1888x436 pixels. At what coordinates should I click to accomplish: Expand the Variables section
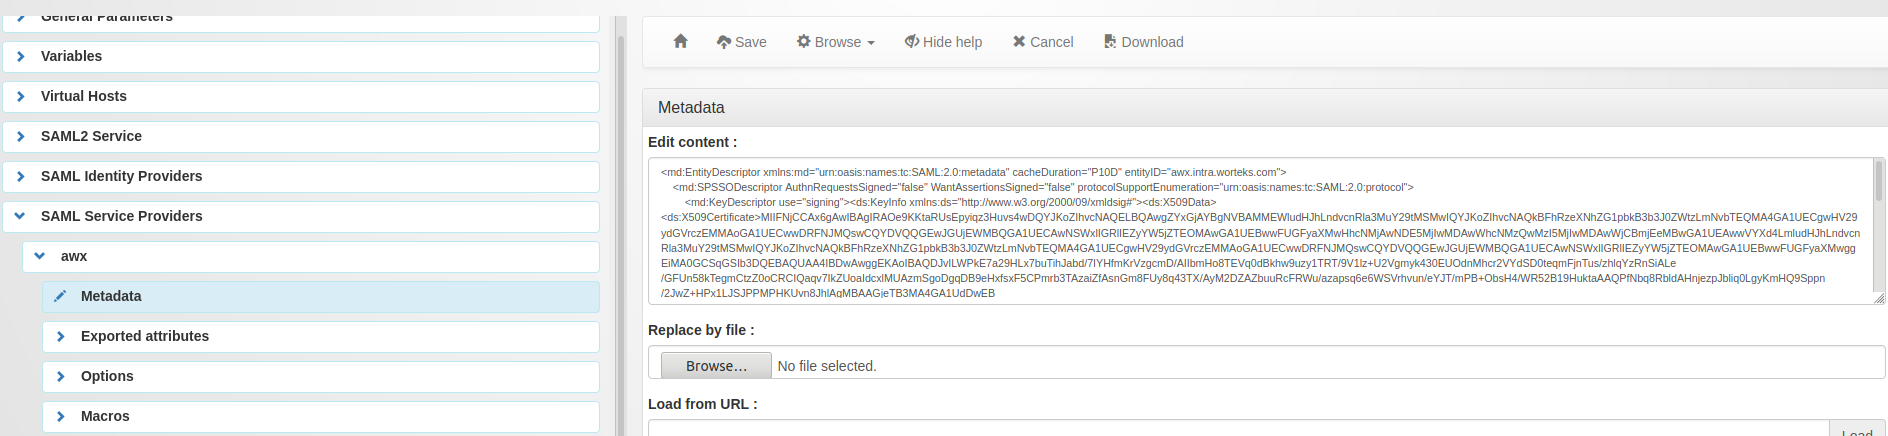click(301, 56)
